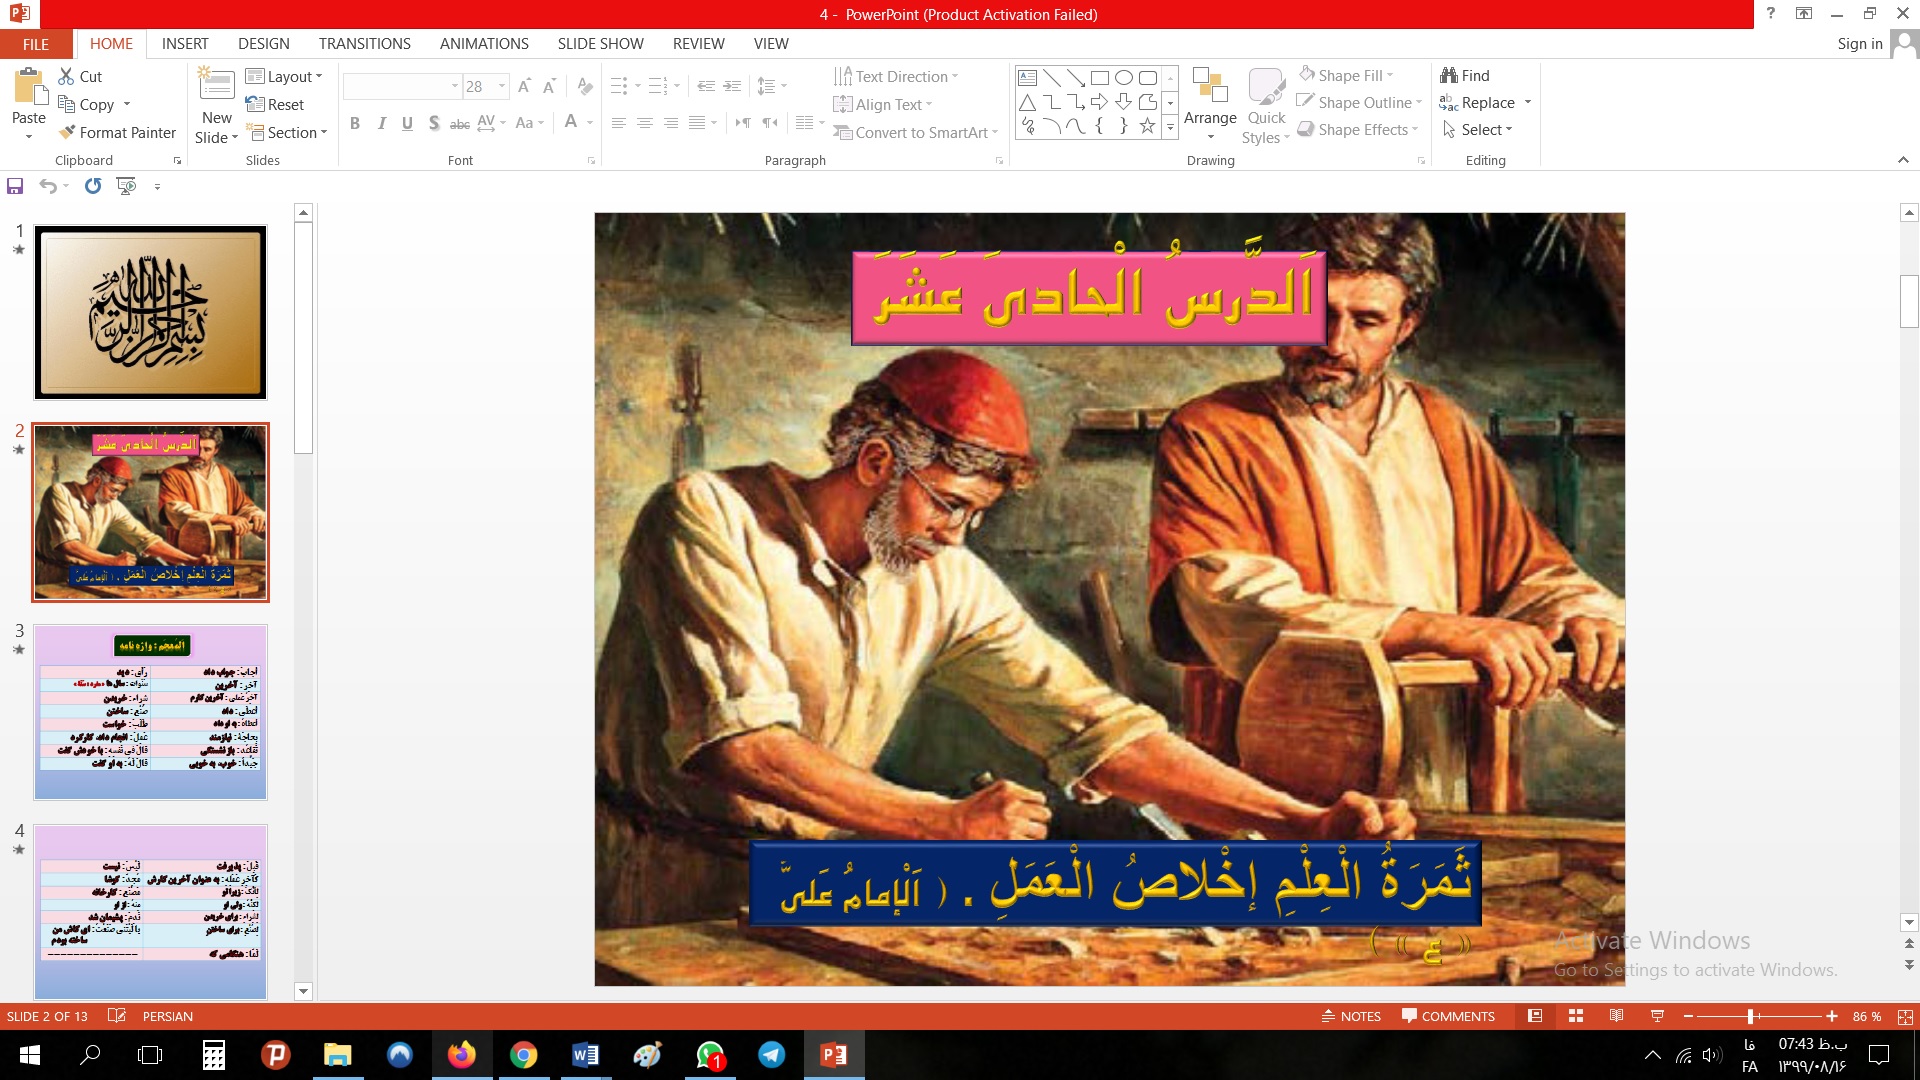
Task: Click the Arrange icon in Drawing group
Action: pyautogui.click(x=1210, y=88)
